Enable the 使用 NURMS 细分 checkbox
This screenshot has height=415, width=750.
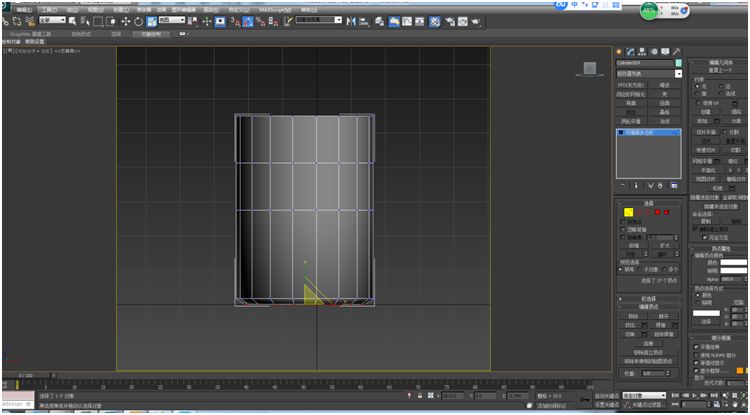(x=695, y=355)
